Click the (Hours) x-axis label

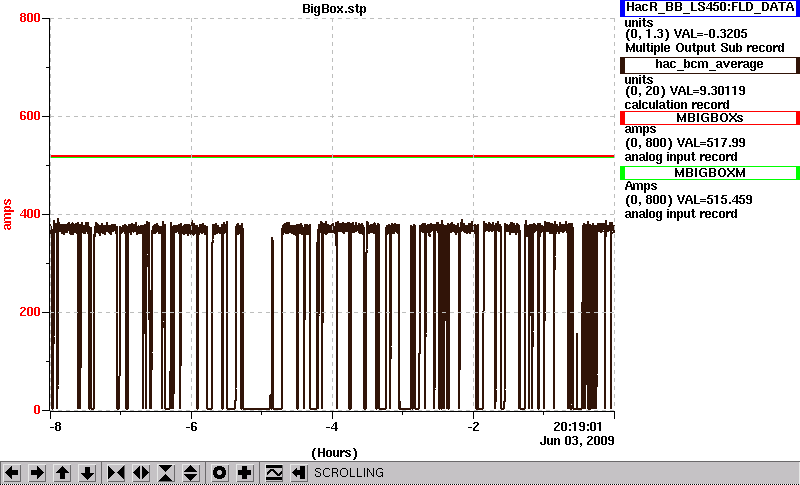click(334, 453)
